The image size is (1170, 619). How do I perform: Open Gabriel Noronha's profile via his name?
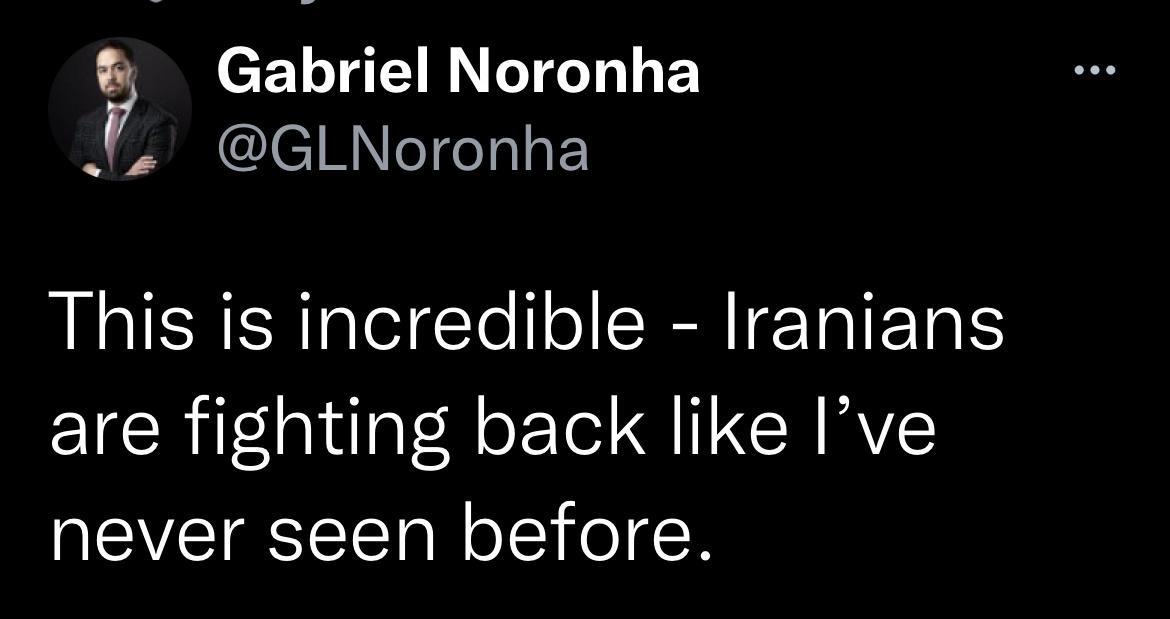tap(459, 71)
